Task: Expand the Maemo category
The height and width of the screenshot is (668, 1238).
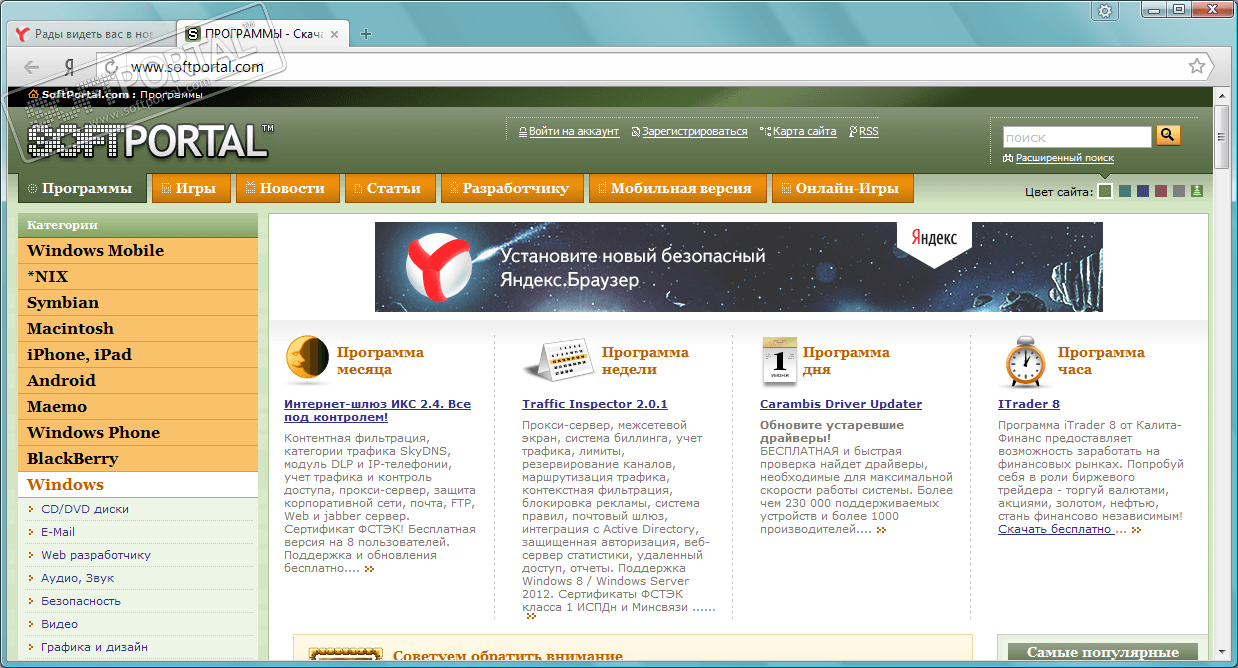Action: point(138,406)
